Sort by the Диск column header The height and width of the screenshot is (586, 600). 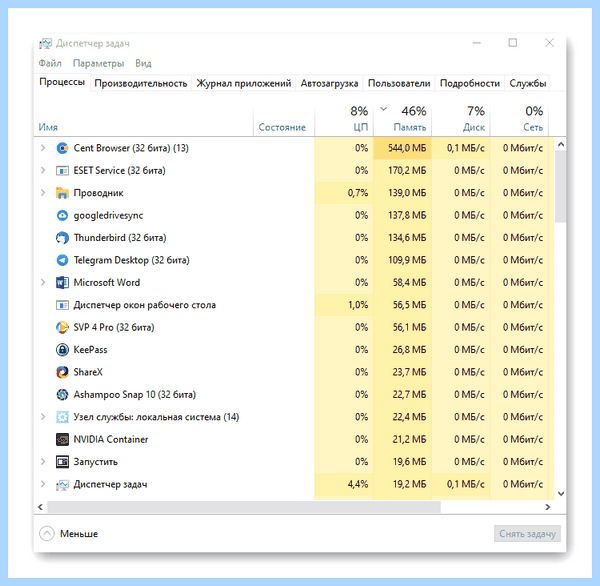[x=461, y=119]
